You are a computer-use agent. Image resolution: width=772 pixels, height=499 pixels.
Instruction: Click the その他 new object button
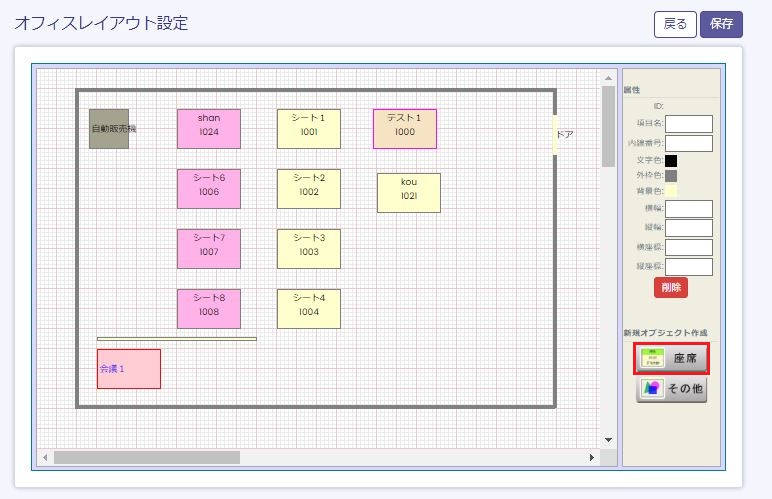(x=671, y=389)
